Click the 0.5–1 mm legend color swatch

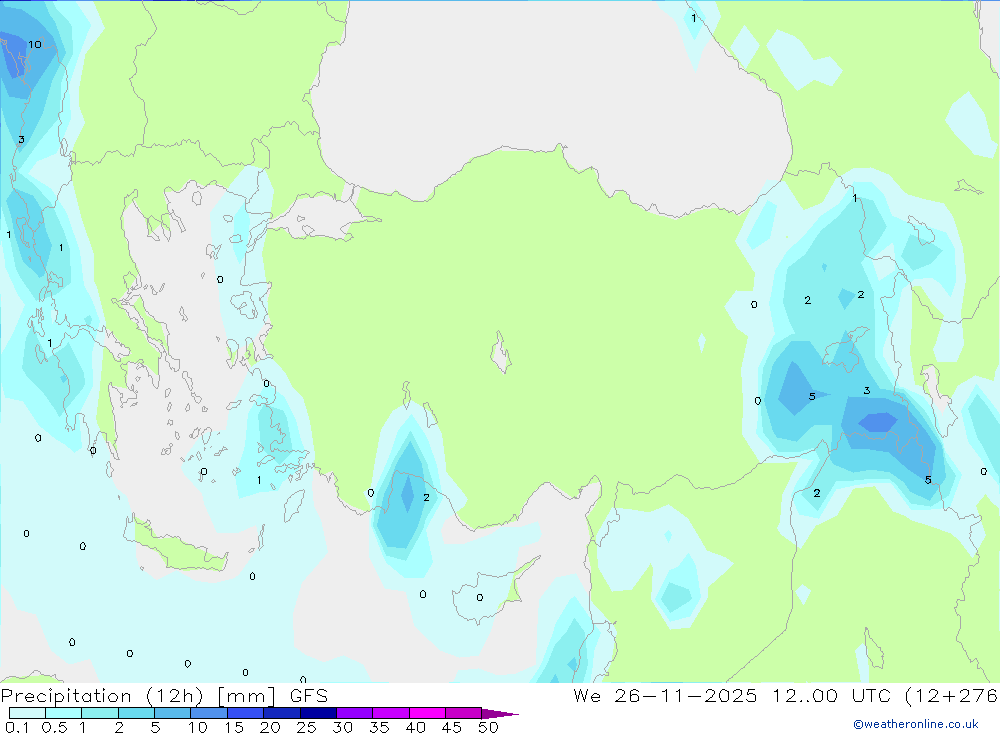point(64,713)
